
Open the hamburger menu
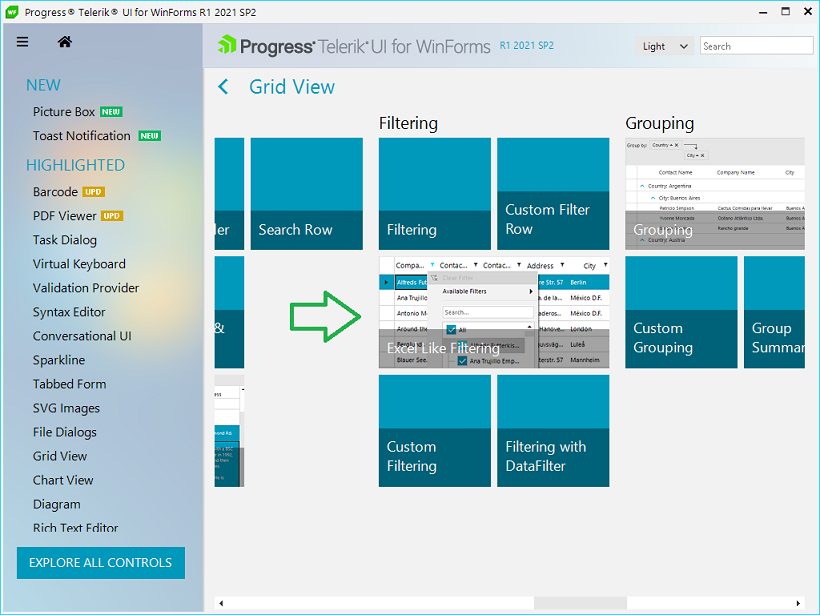22,42
